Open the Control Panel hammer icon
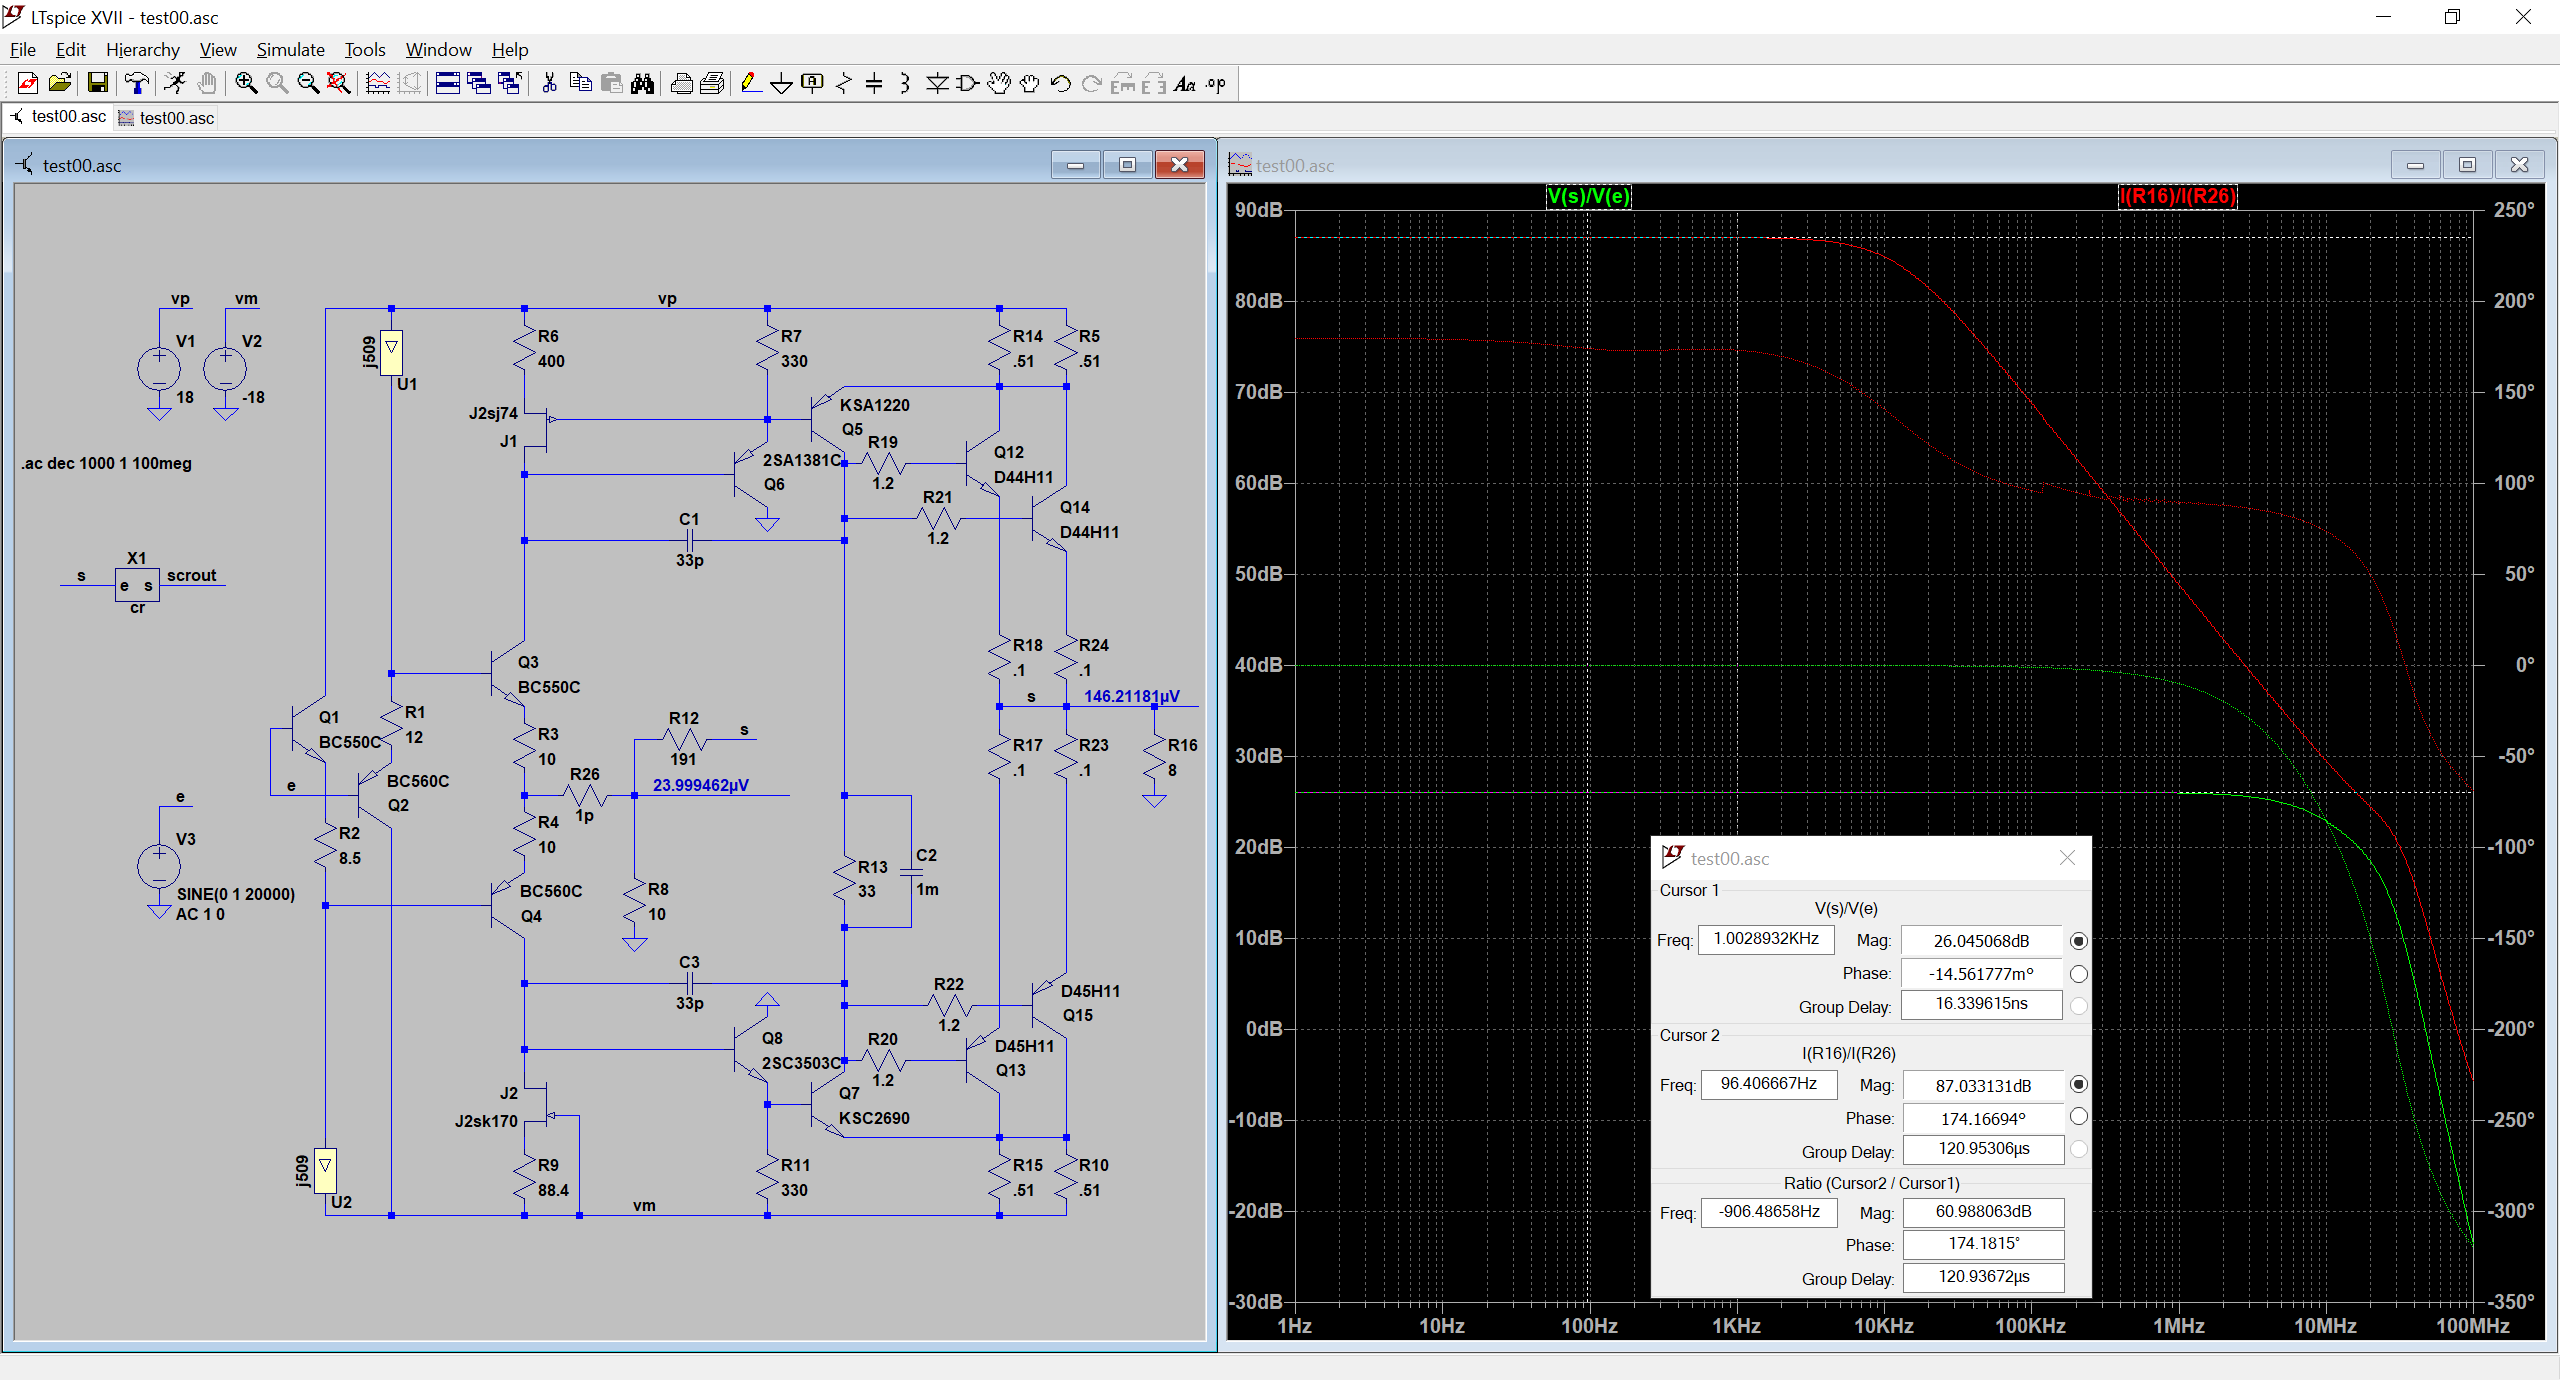 click(136, 84)
